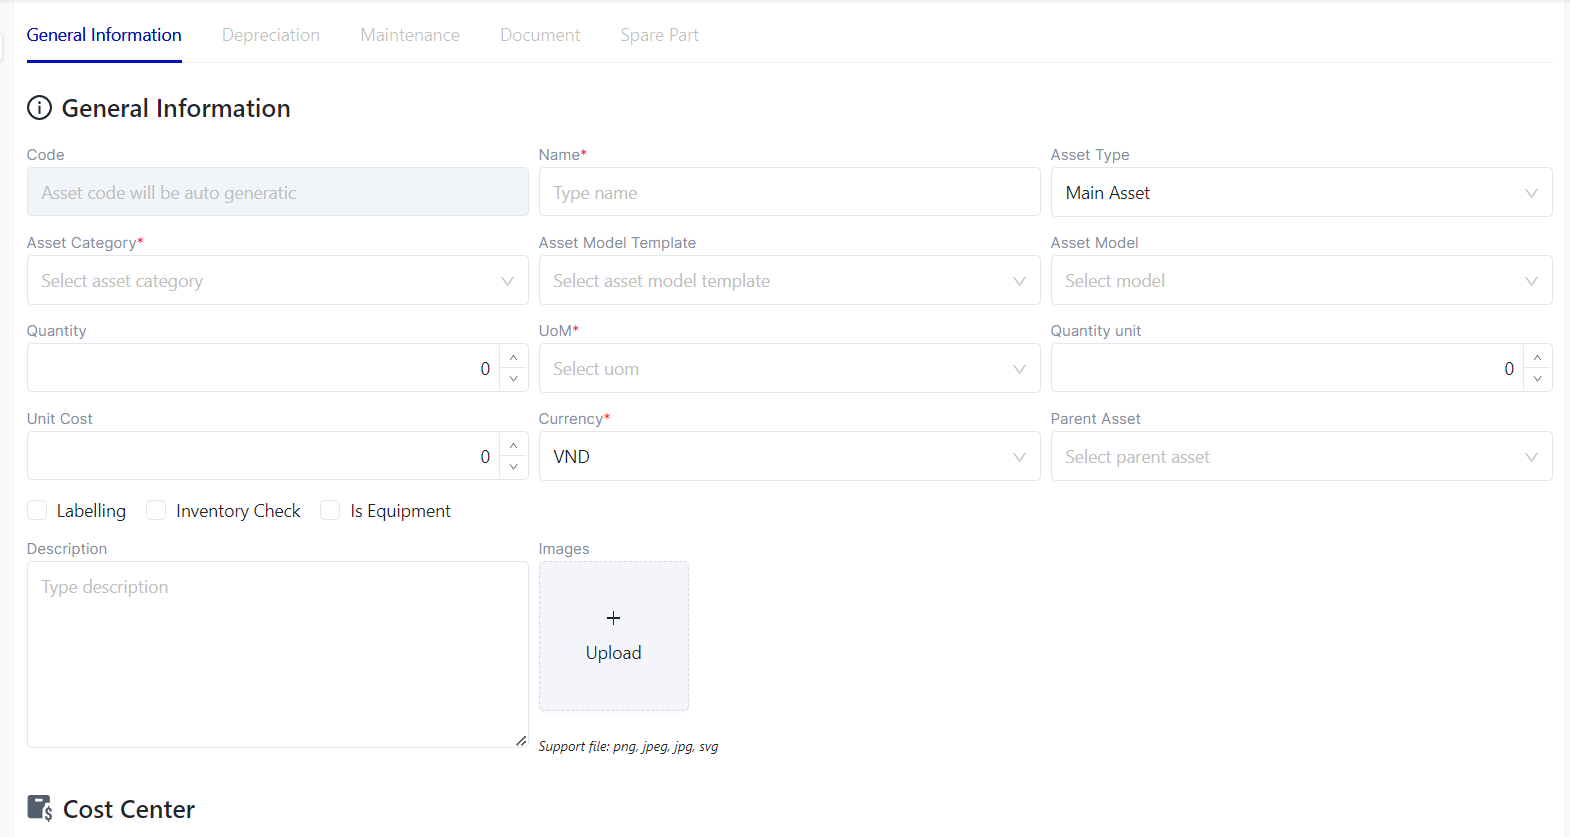This screenshot has width=1570, height=837.
Task: Switch to the Depreciation tab
Action: click(271, 35)
